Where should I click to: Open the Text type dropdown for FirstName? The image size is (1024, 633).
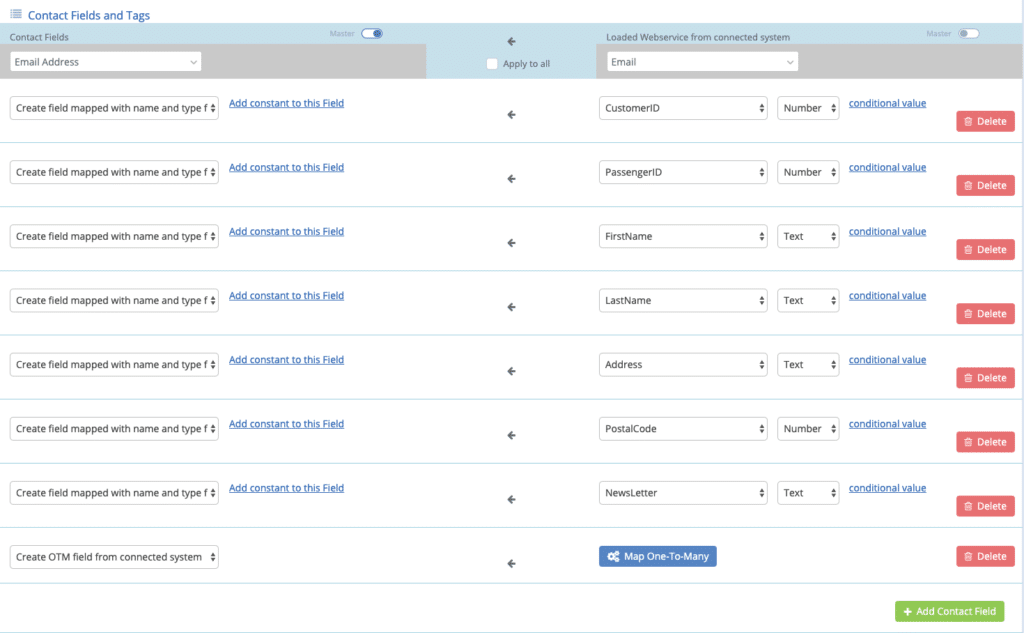click(x=808, y=236)
